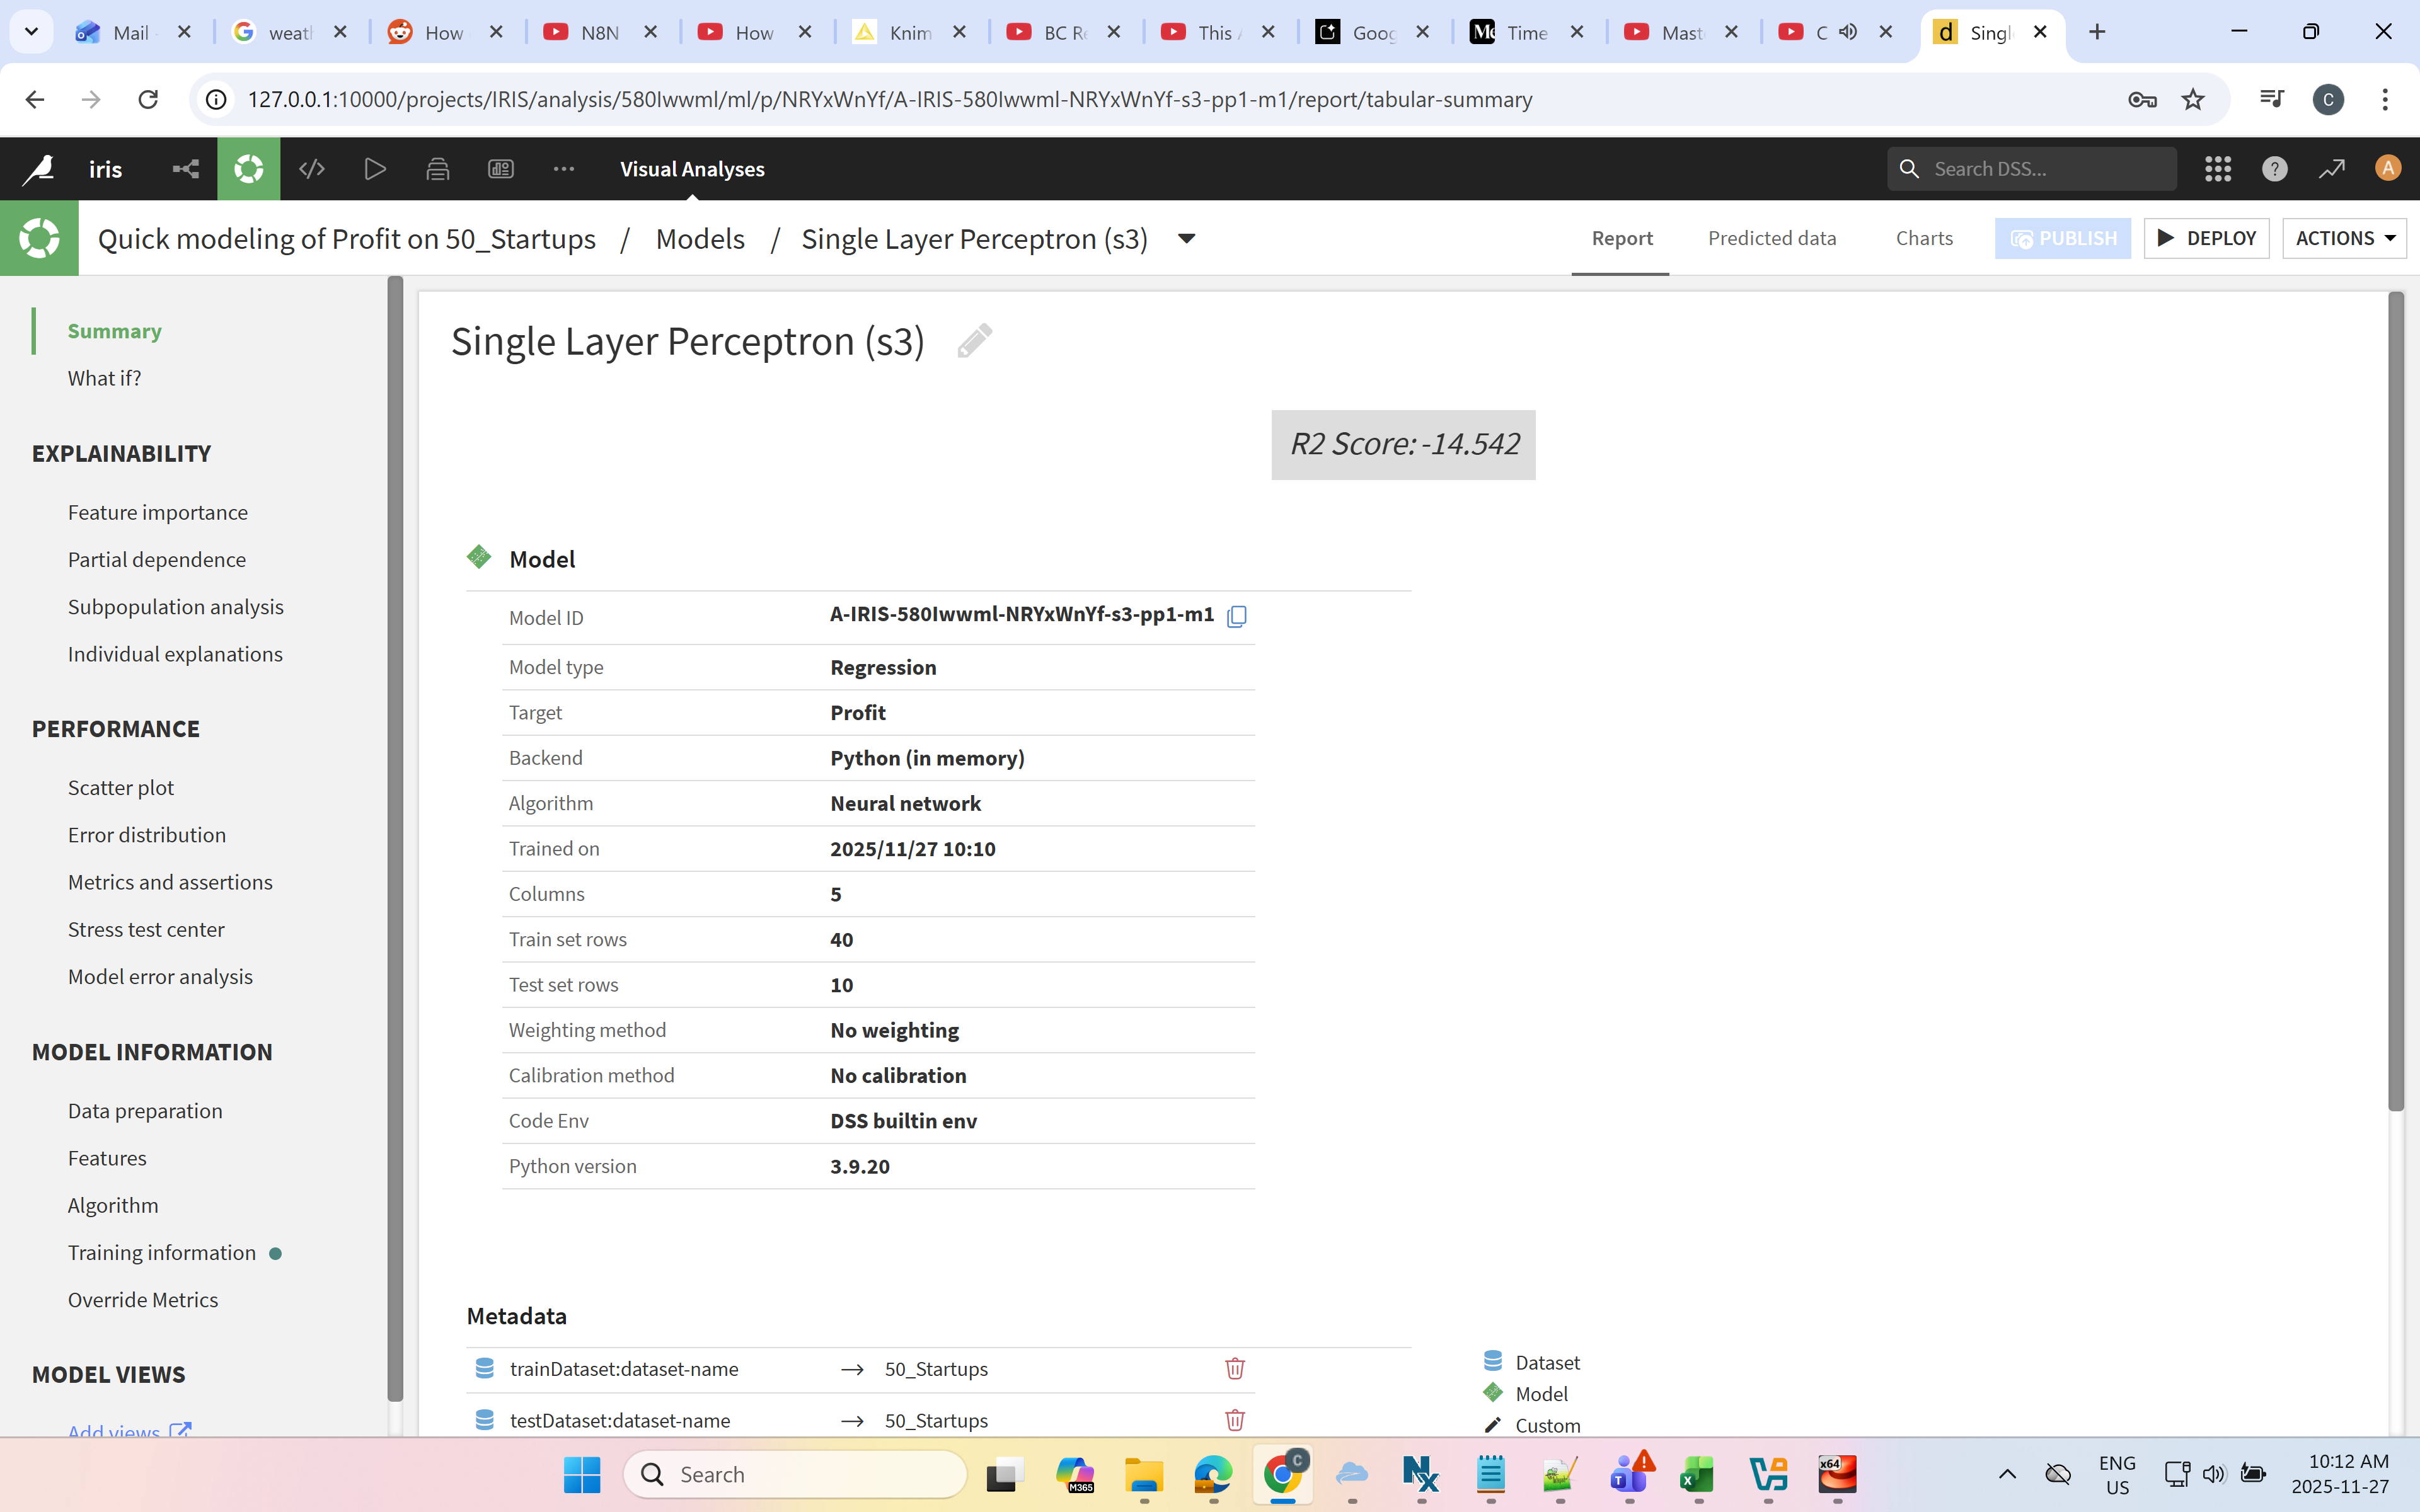Open Feature importance in the sidebar
The width and height of the screenshot is (2420, 1512).
(x=158, y=512)
